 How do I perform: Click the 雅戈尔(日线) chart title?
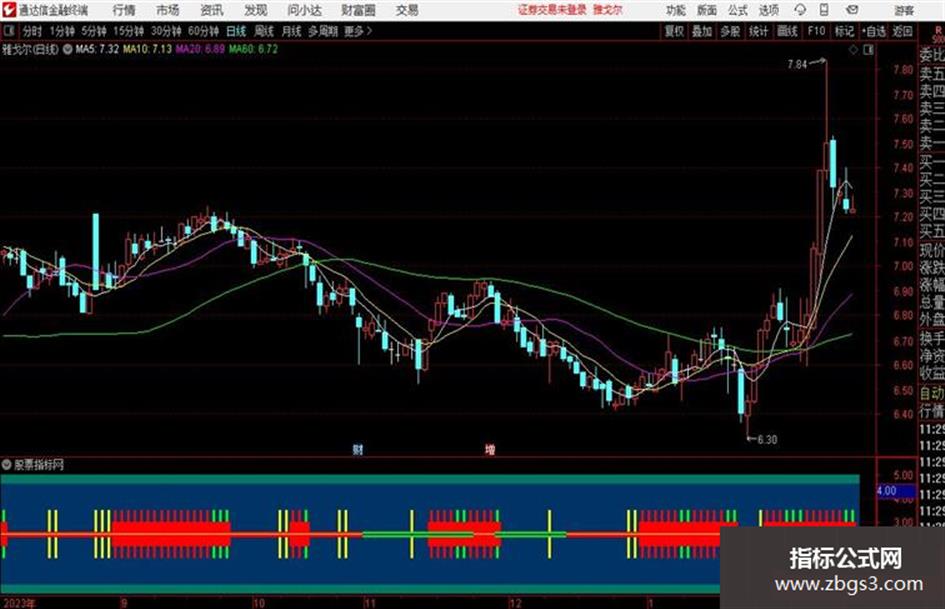click(x=30, y=49)
